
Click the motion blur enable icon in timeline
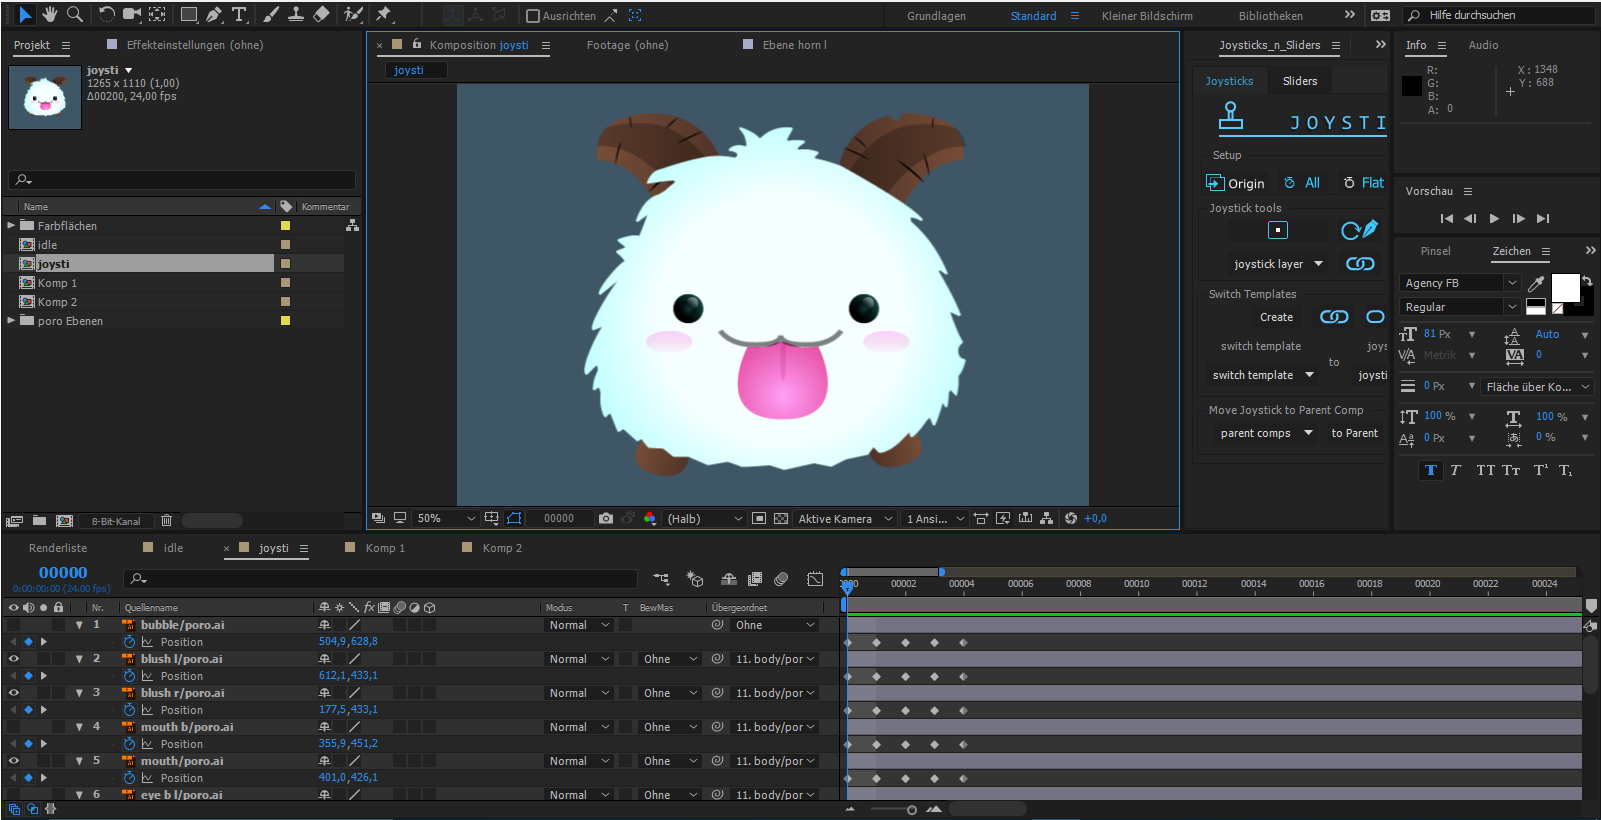point(781,579)
